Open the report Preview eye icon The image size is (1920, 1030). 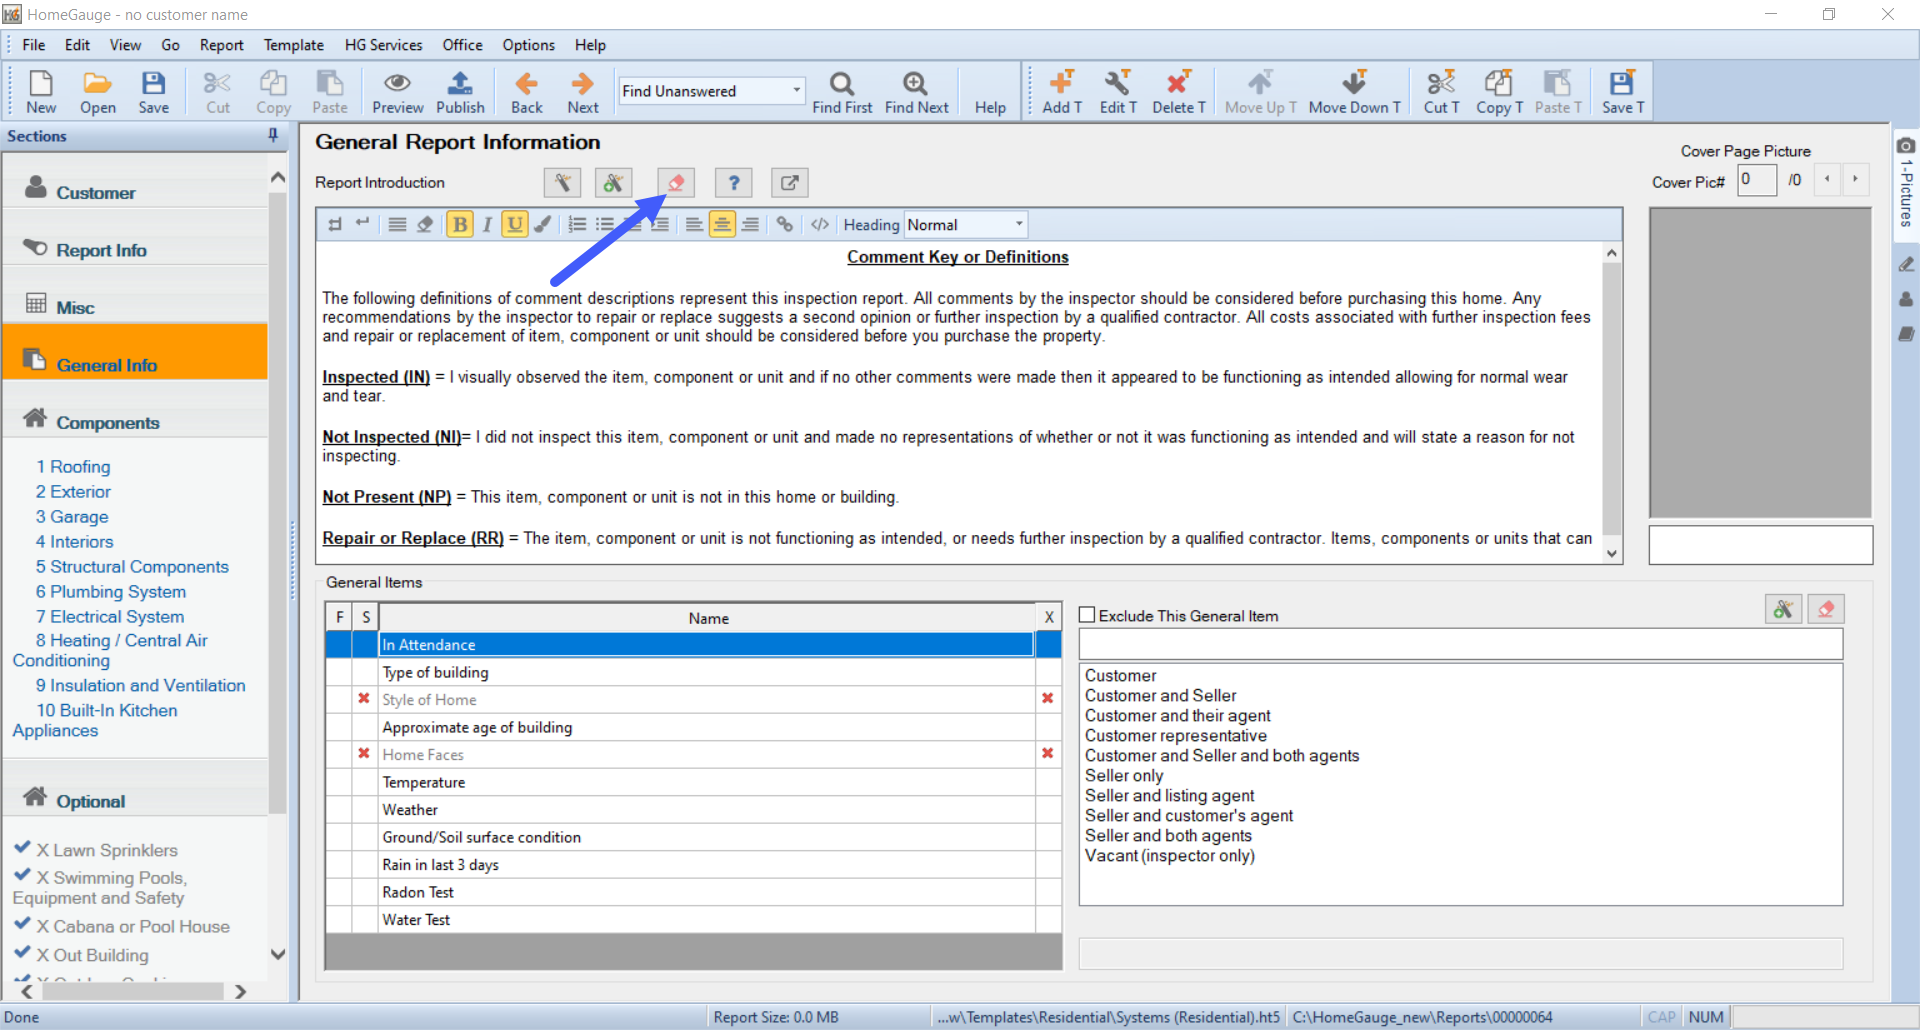coord(397,92)
